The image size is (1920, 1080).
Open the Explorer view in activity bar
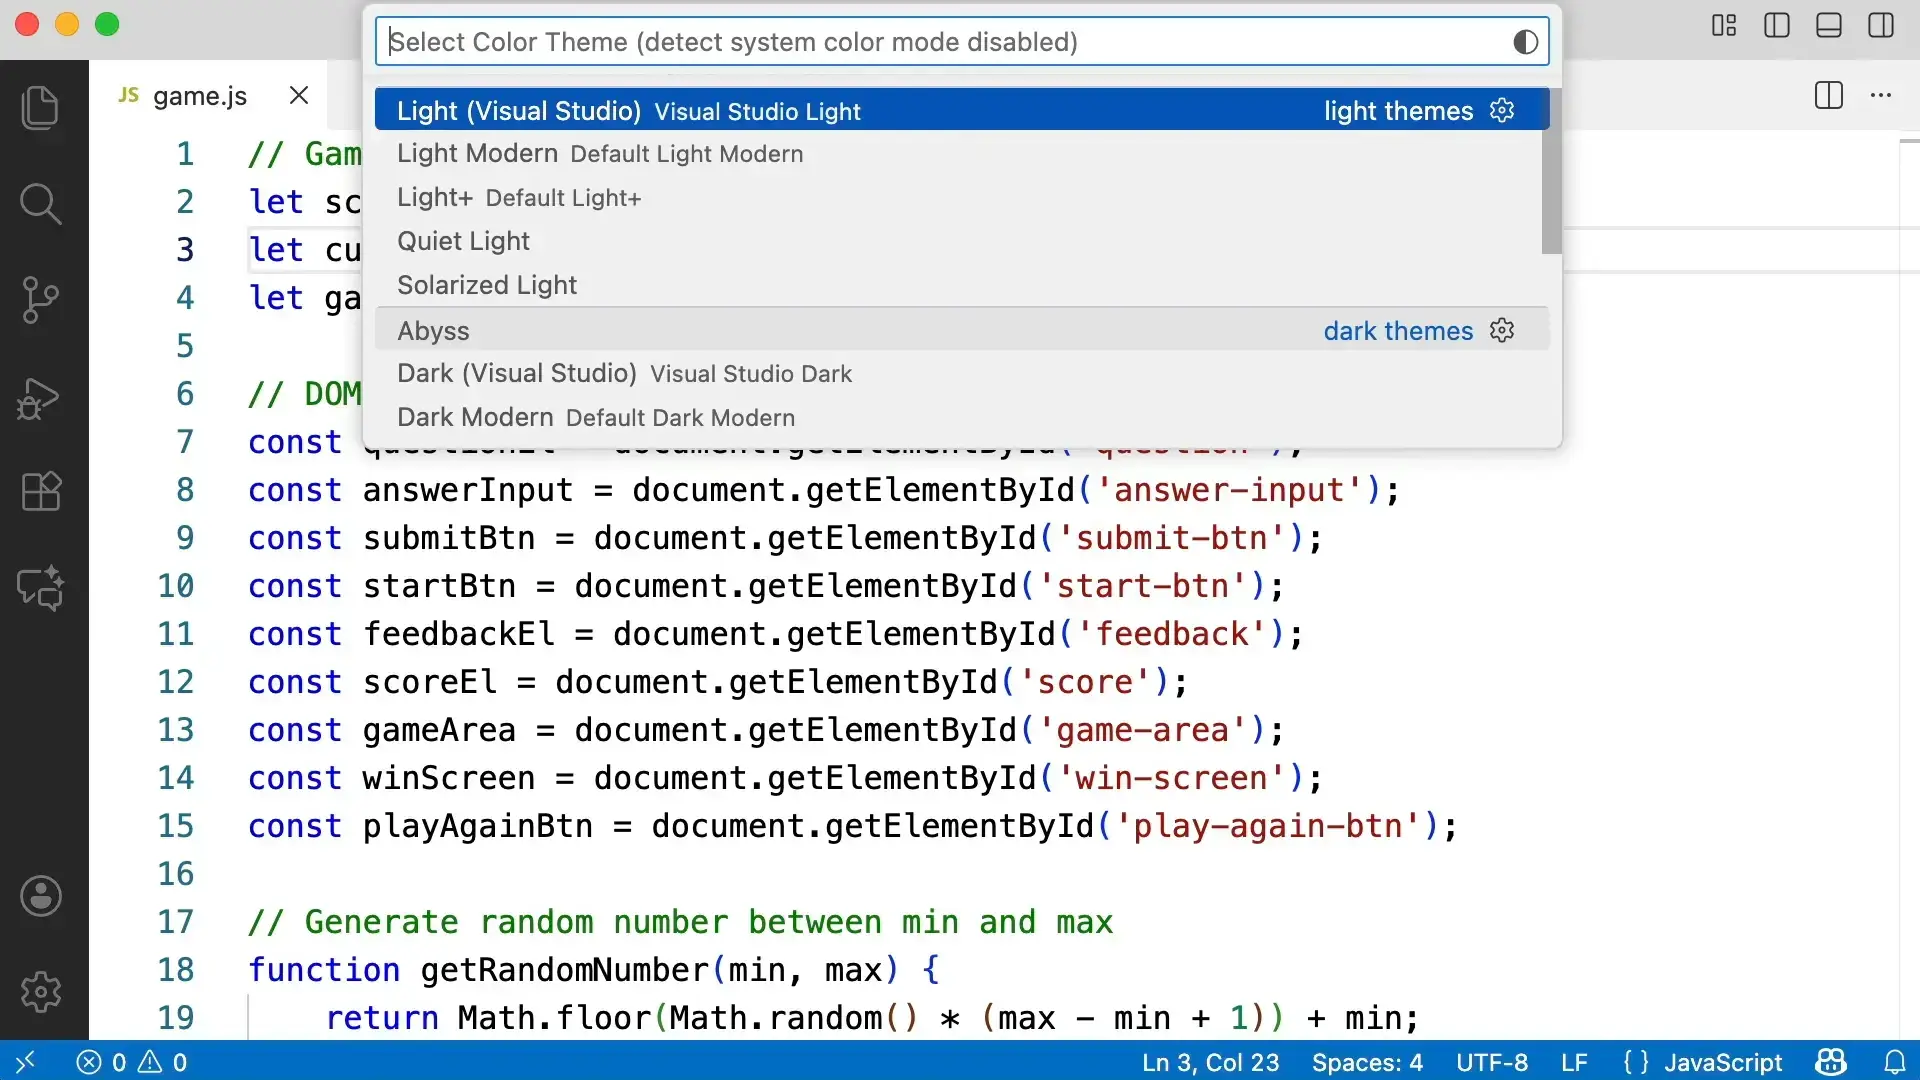coord(40,107)
